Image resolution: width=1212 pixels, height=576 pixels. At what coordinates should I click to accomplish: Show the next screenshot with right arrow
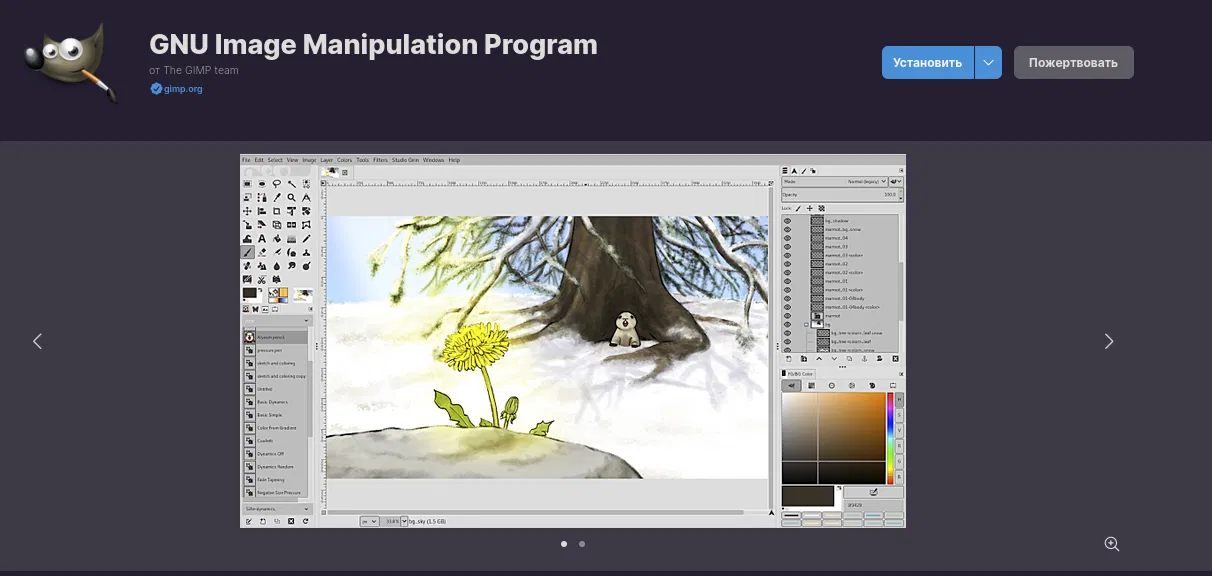(1108, 341)
